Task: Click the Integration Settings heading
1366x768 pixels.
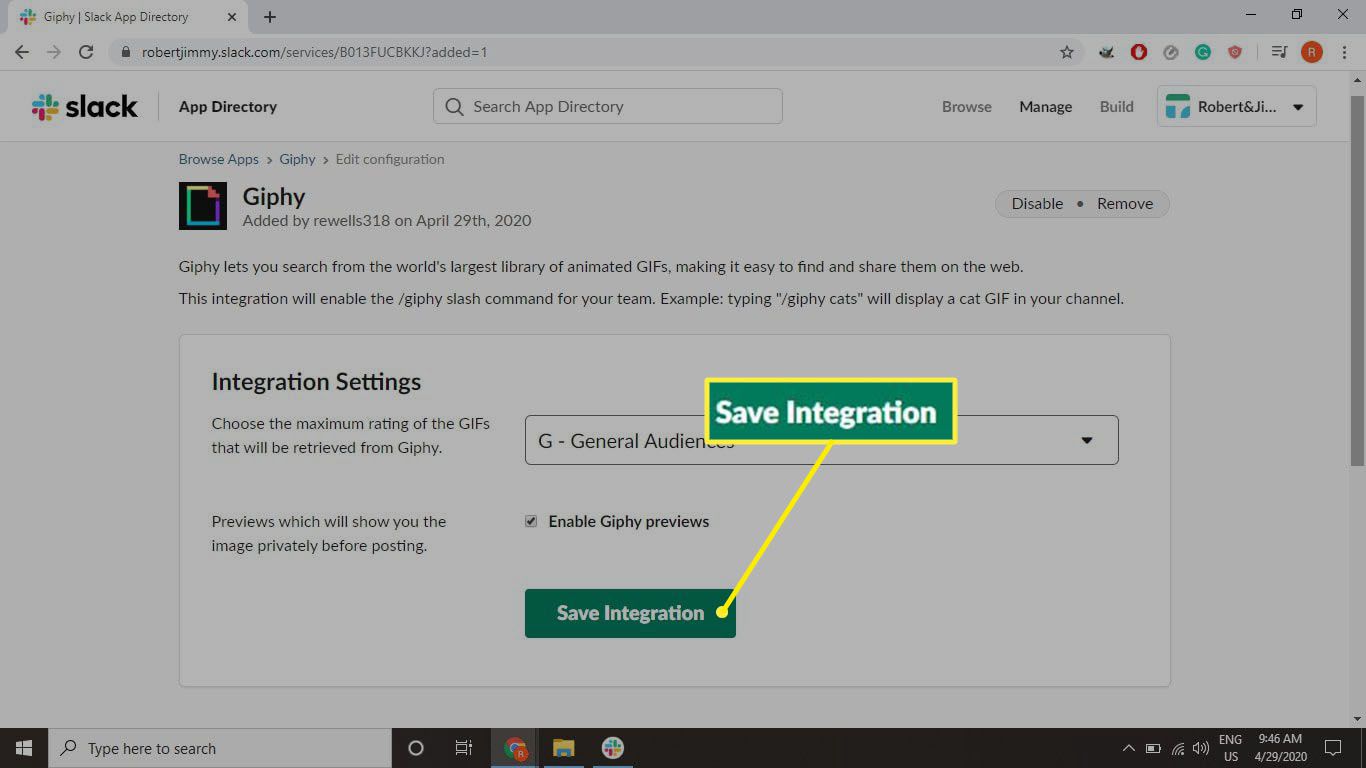Action: point(316,382)
